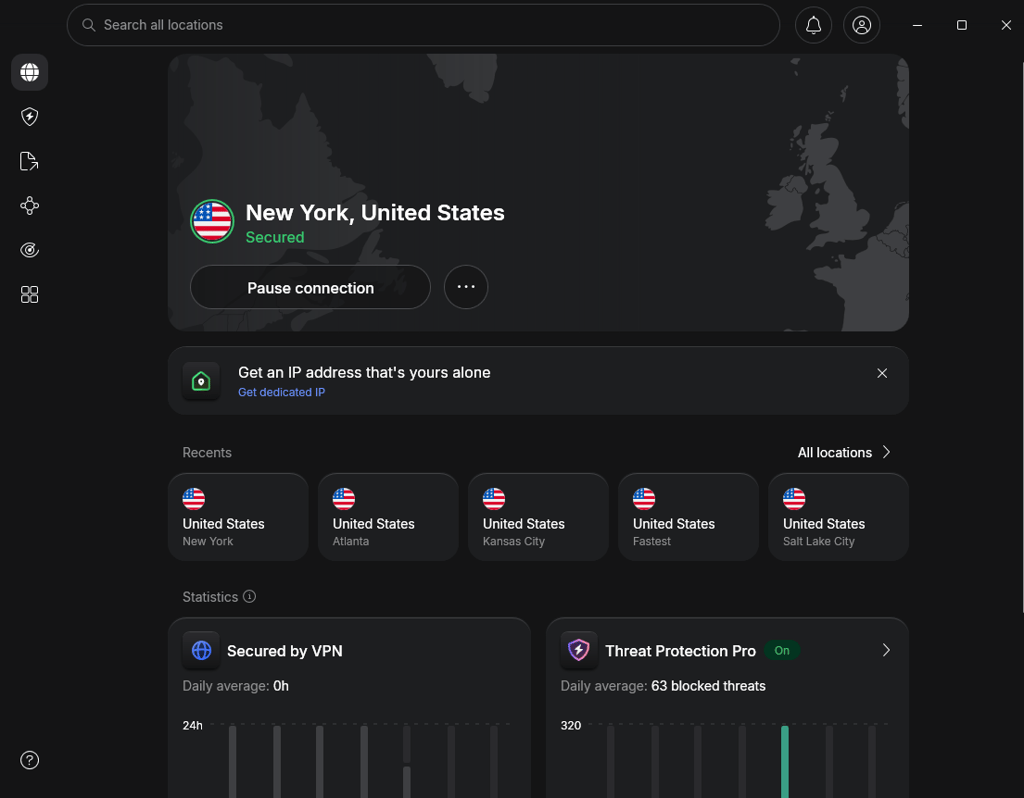Click the Recents section label
The image size is (1024, 798).
tap(207, 453)
